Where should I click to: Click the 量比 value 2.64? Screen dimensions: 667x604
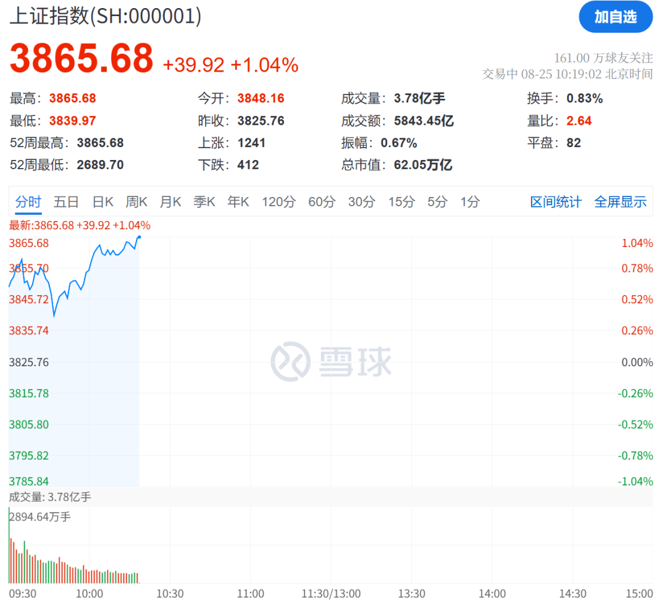[579, 121]
